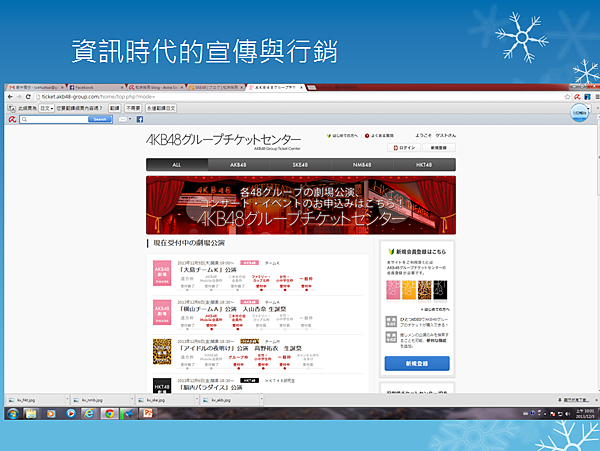Open the kv_akb.jpg downloaded file
The image size is (600, 451).
click(x=231, y=400)
